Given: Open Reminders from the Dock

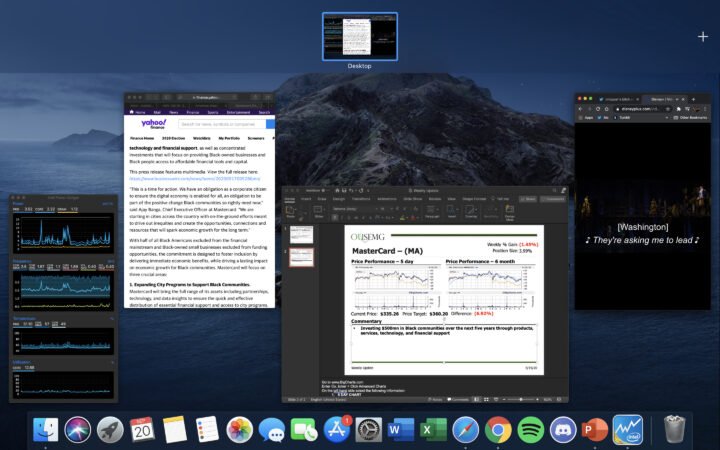Looking at the screenshot, I should pos(207,430).
